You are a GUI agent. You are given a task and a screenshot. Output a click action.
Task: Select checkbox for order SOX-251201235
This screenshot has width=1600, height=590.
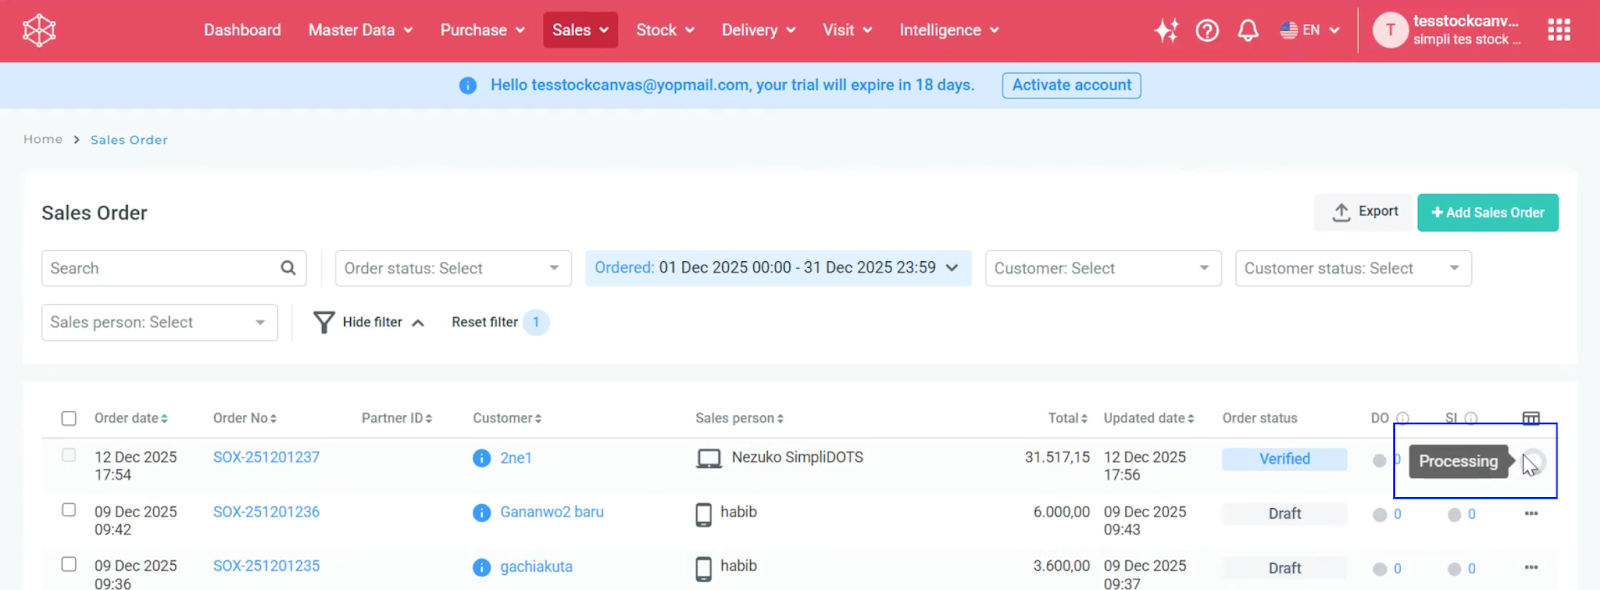pos(69,564)
